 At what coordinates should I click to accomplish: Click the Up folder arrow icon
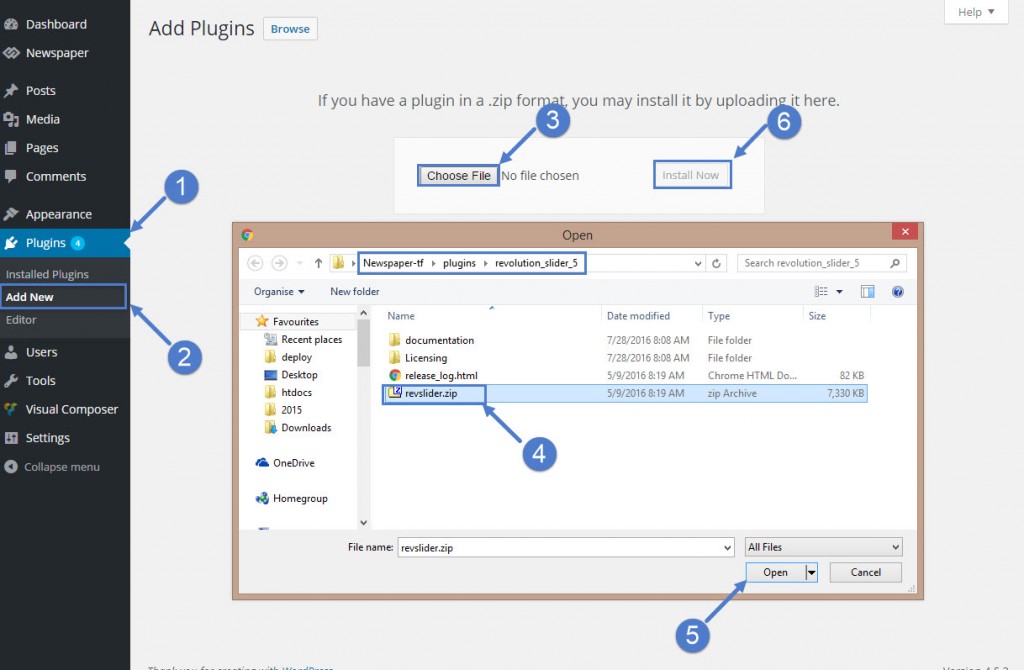[x=318, y=263]
